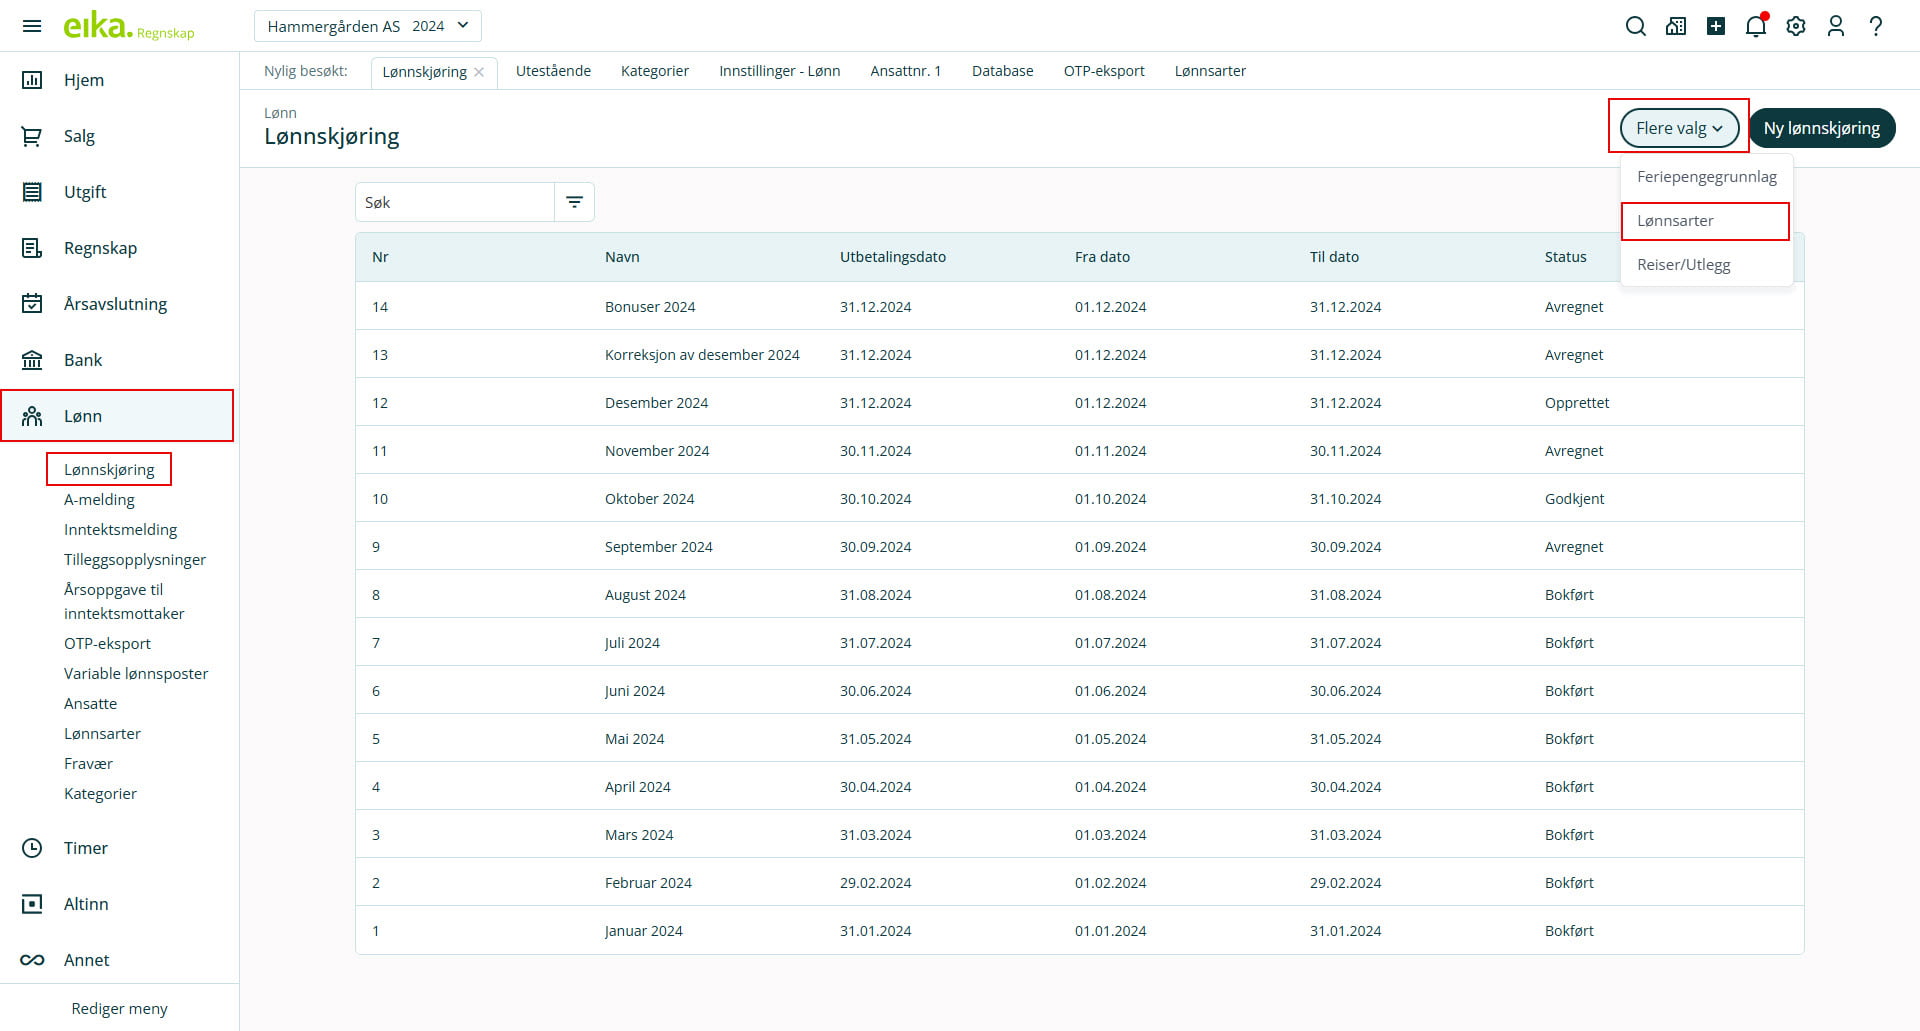The image size is (1920, 1031).
Task: Select Lønnsarter from Flere valg menu
Action: (1705, 221)
